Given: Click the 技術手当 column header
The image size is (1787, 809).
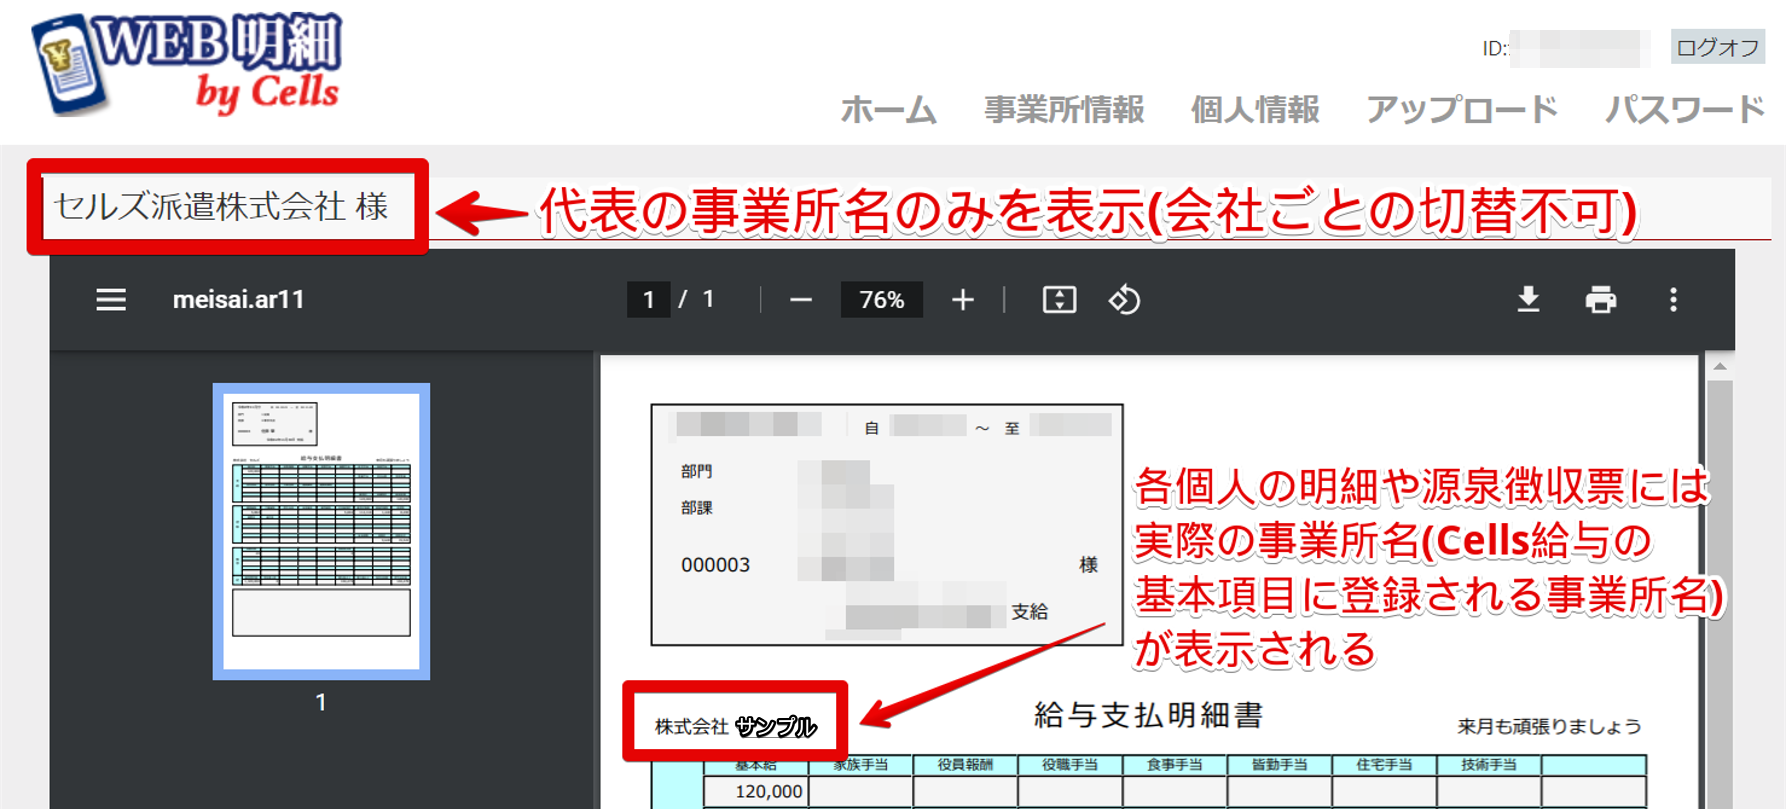Looking at the screenshot, I should coord(1489,765).
